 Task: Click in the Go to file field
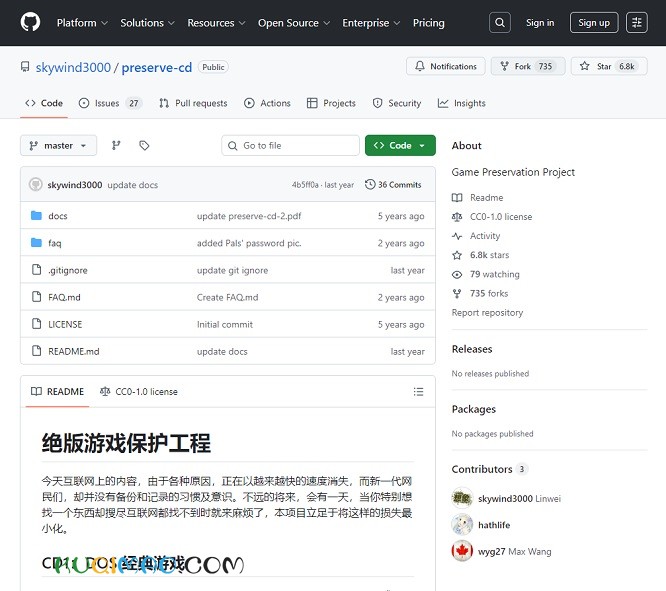pos(291,146)
